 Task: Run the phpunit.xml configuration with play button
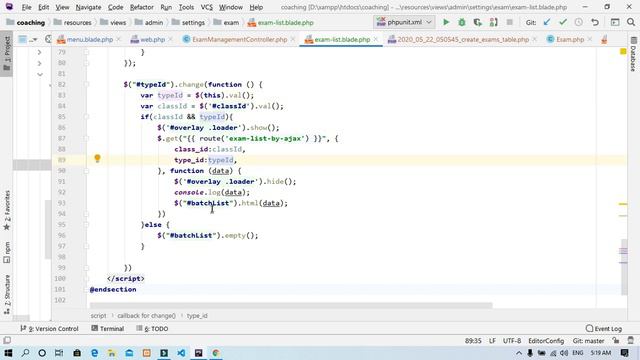446,22
